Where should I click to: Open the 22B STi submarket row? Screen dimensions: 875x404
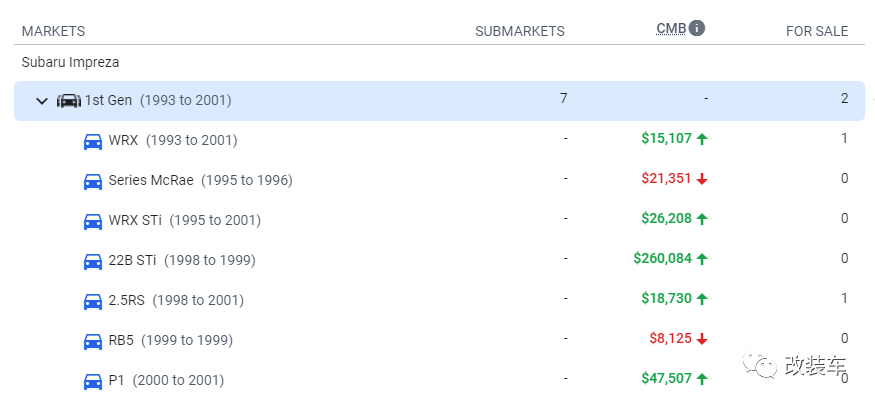coord(439,261)
